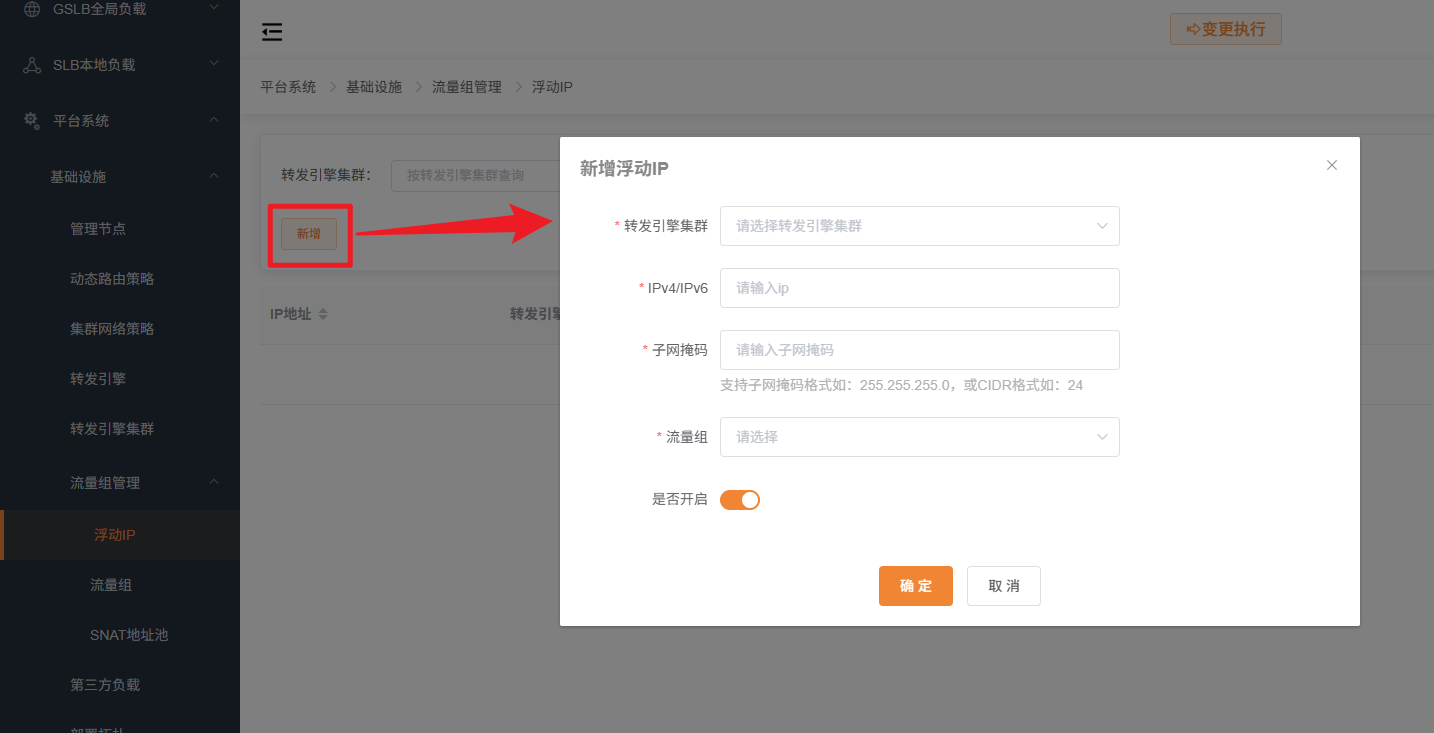Click the GSLB globe icon in sidebar

point(32,9)
